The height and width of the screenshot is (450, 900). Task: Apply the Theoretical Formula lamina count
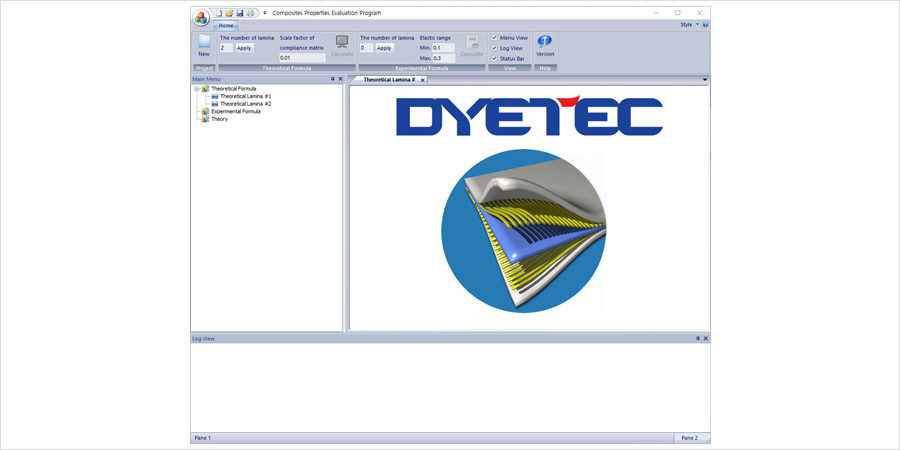(x=244, y=48)
